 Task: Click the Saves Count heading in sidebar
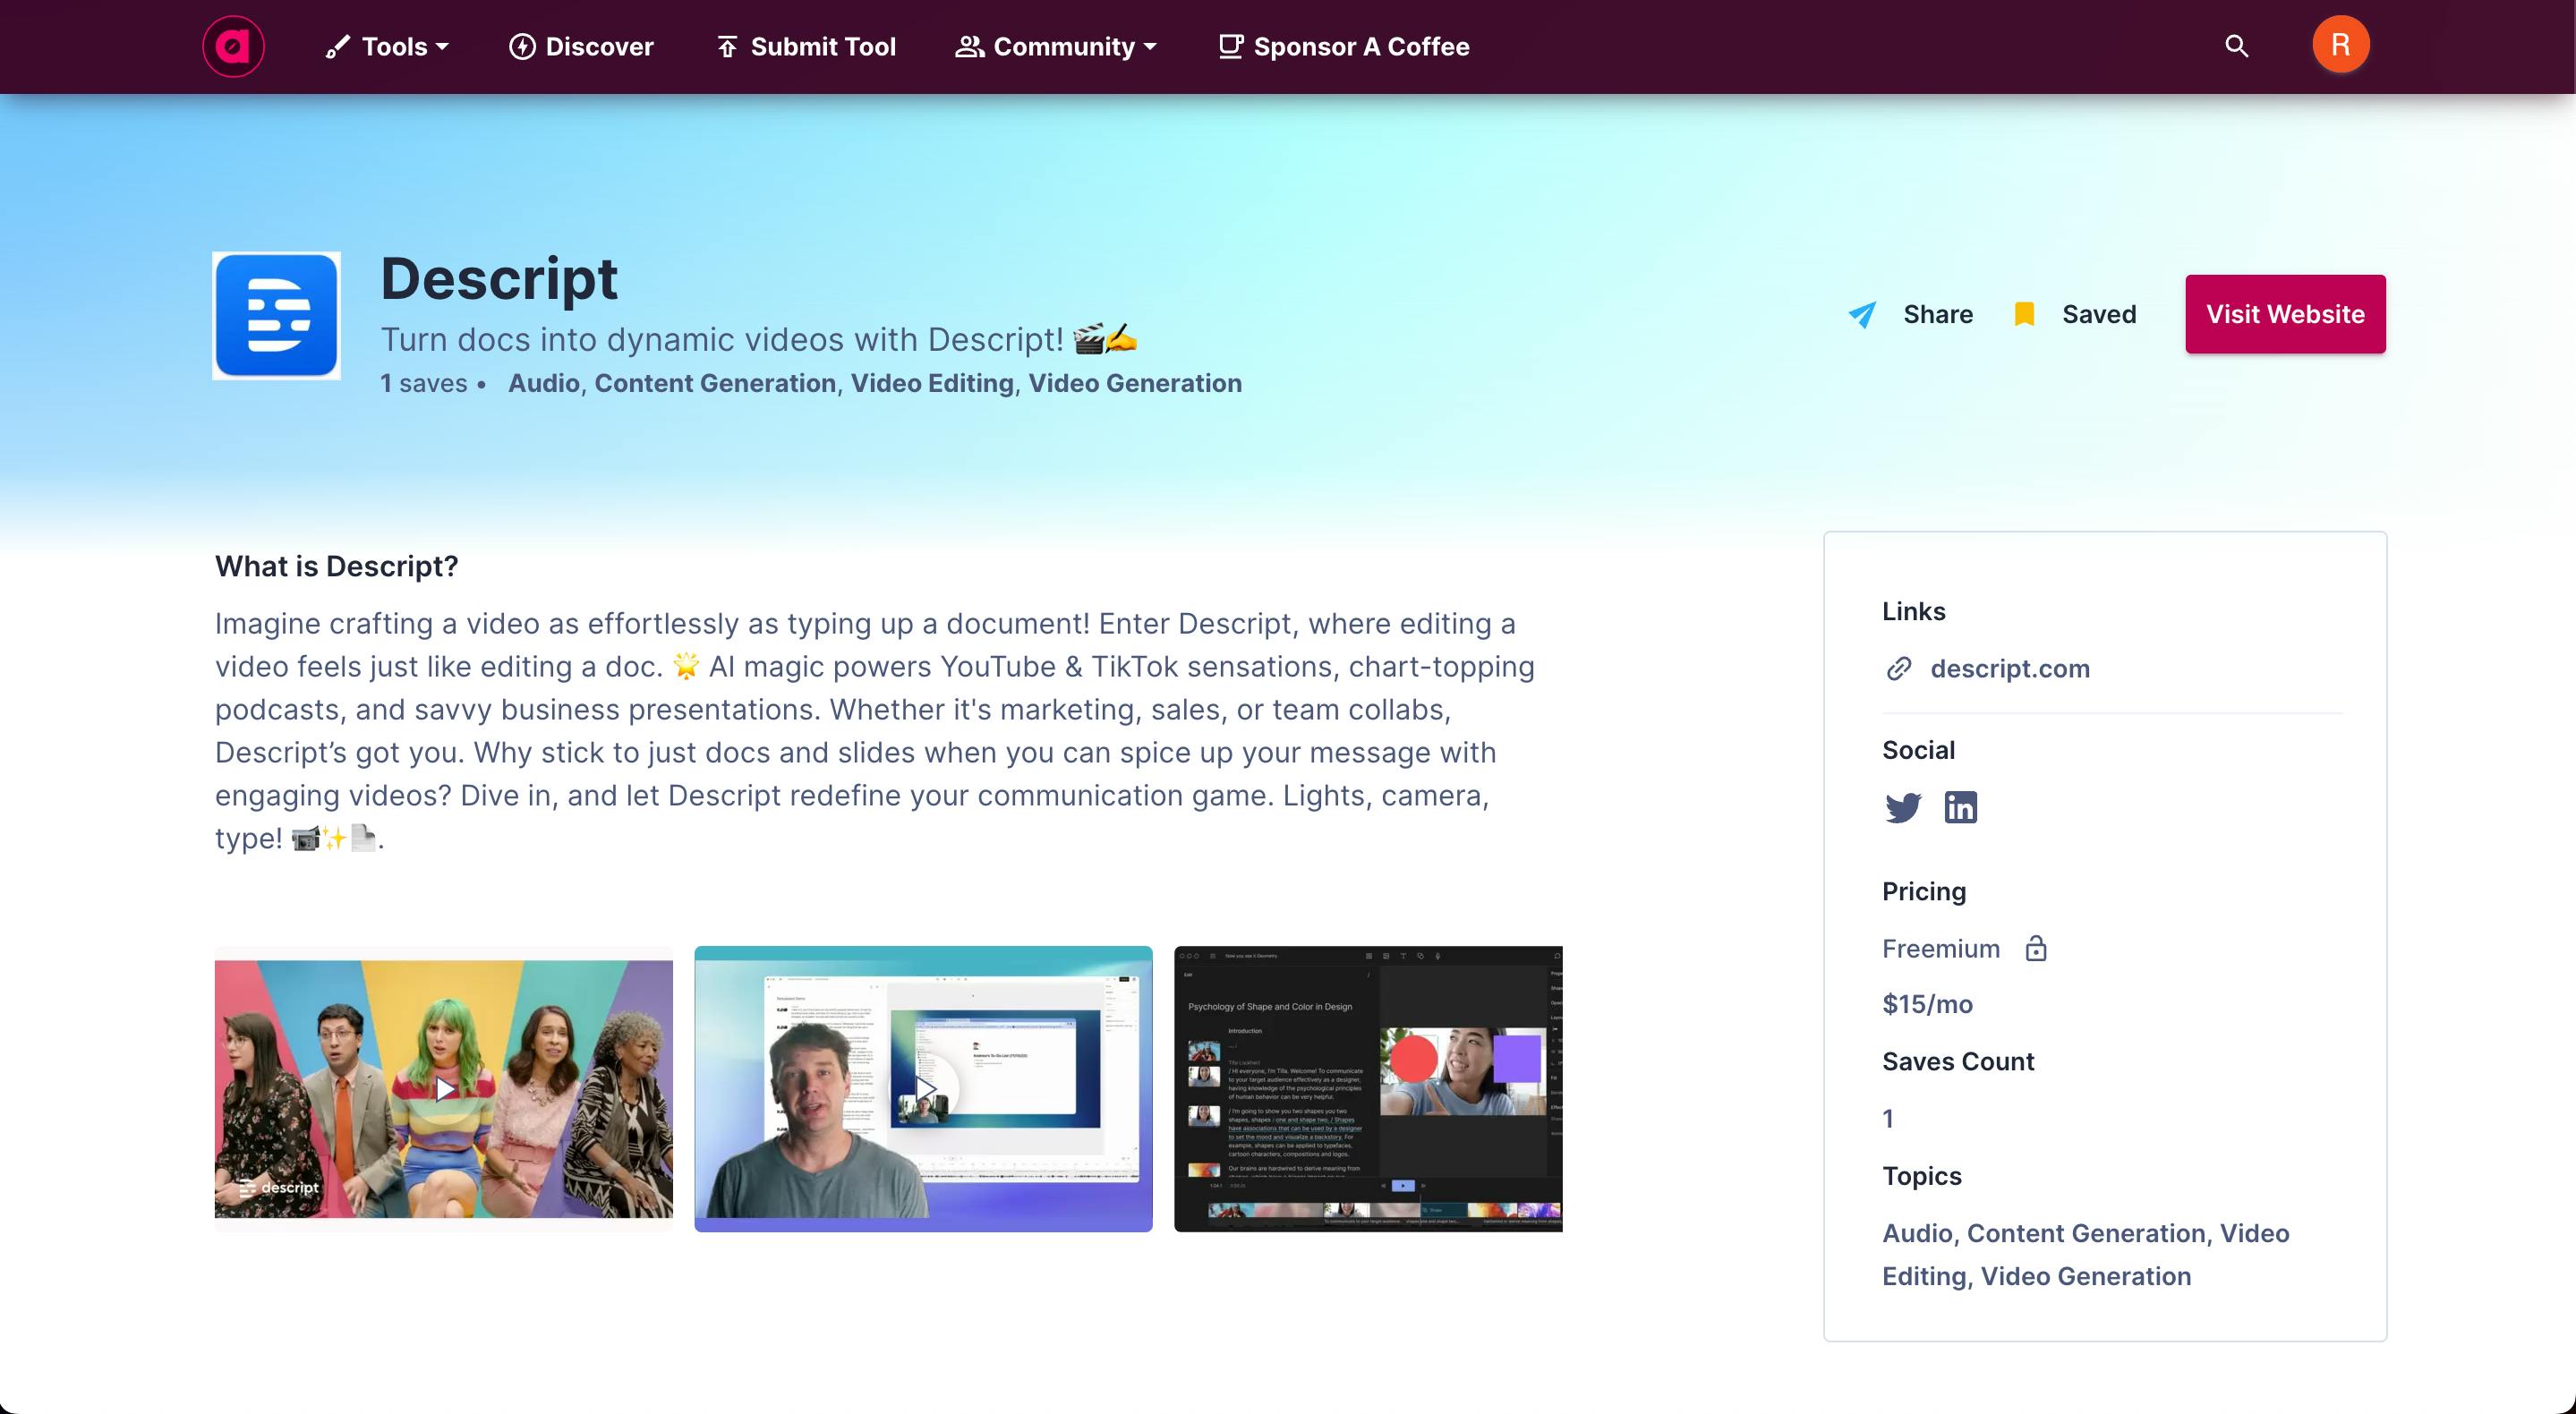coord(1958,1061)
